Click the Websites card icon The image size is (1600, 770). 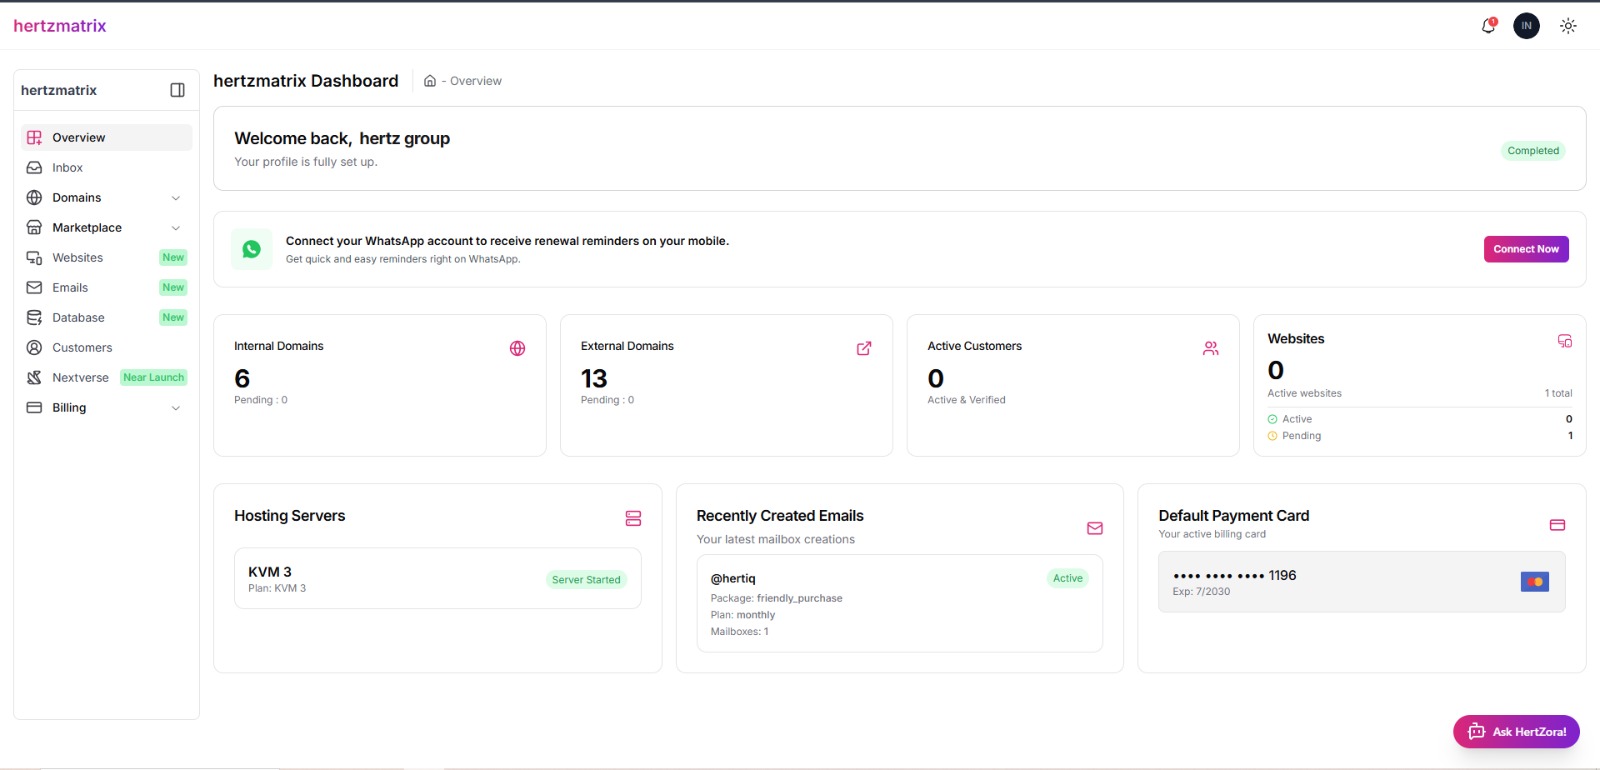pos(1565,341)
